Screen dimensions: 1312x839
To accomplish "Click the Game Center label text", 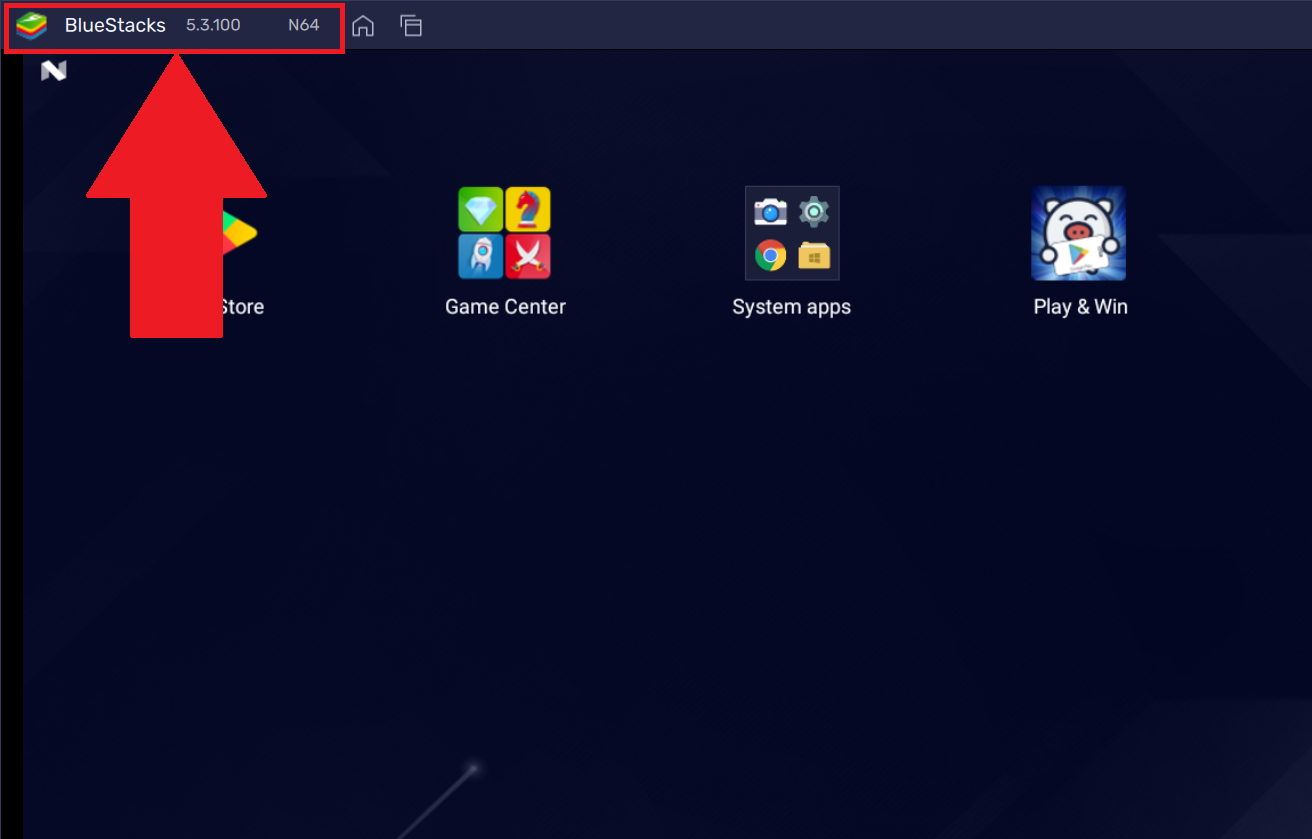I will click(x=505, y=307).
